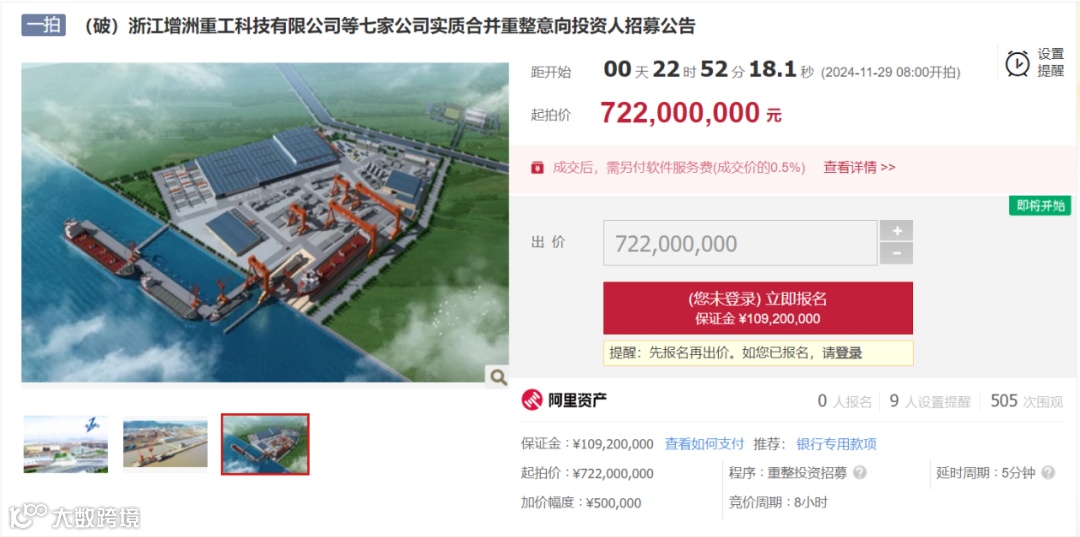Click 立即报名 red registration button

coord(758,308)
